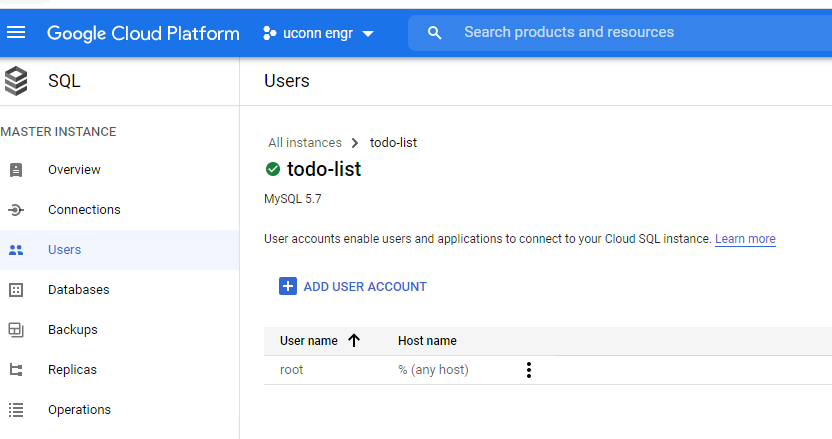Click the green status checkmark icon
Screen dimensions: 832x439
[273, 169]
